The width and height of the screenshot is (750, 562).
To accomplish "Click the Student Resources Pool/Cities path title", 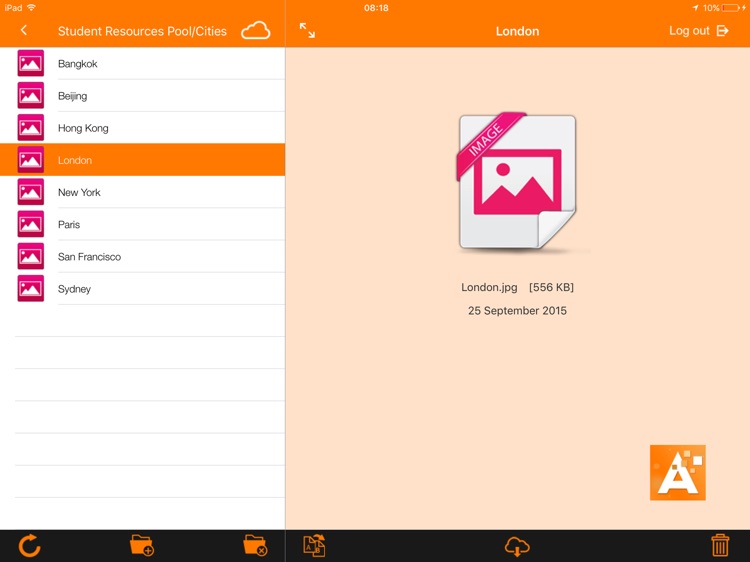I will click(x=142, y=31).
